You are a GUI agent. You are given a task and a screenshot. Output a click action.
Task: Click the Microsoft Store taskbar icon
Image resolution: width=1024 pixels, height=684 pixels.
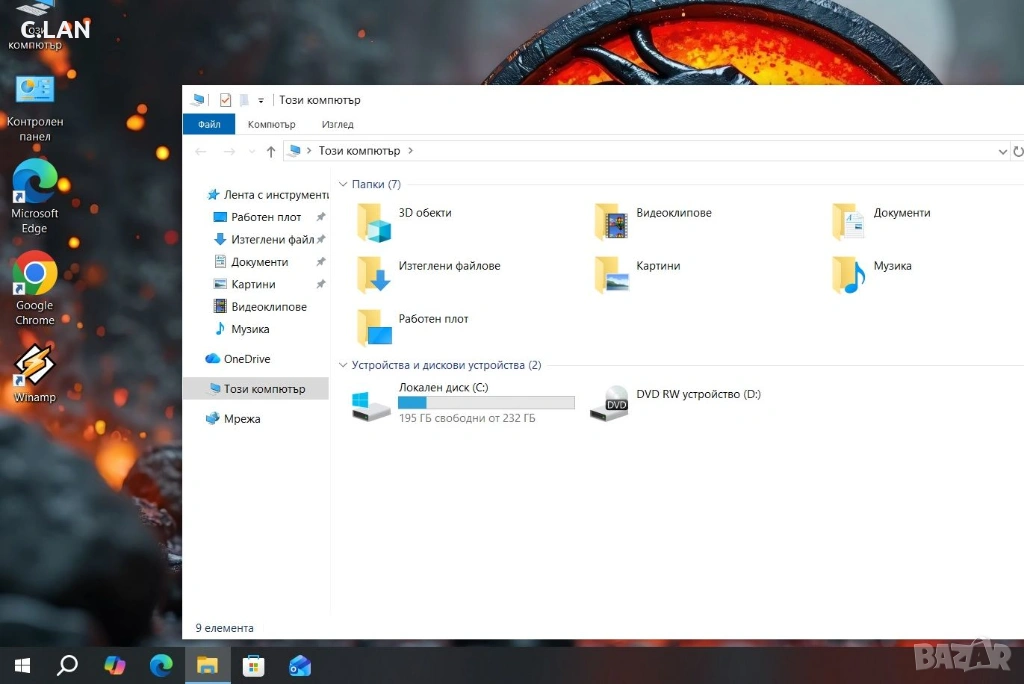point(253,665)
